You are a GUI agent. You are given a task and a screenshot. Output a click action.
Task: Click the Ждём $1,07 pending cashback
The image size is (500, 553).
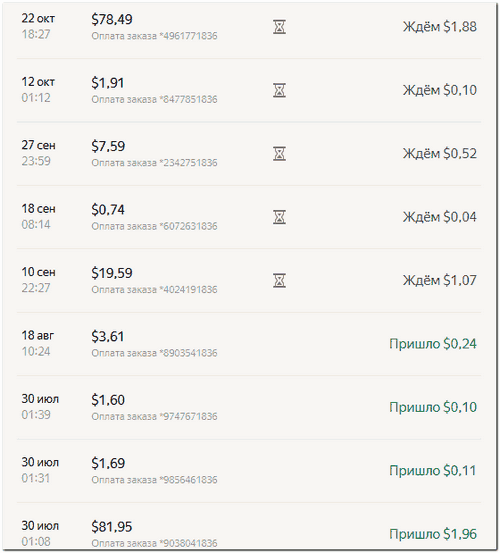pyautogui.click(x=440, y=280)
